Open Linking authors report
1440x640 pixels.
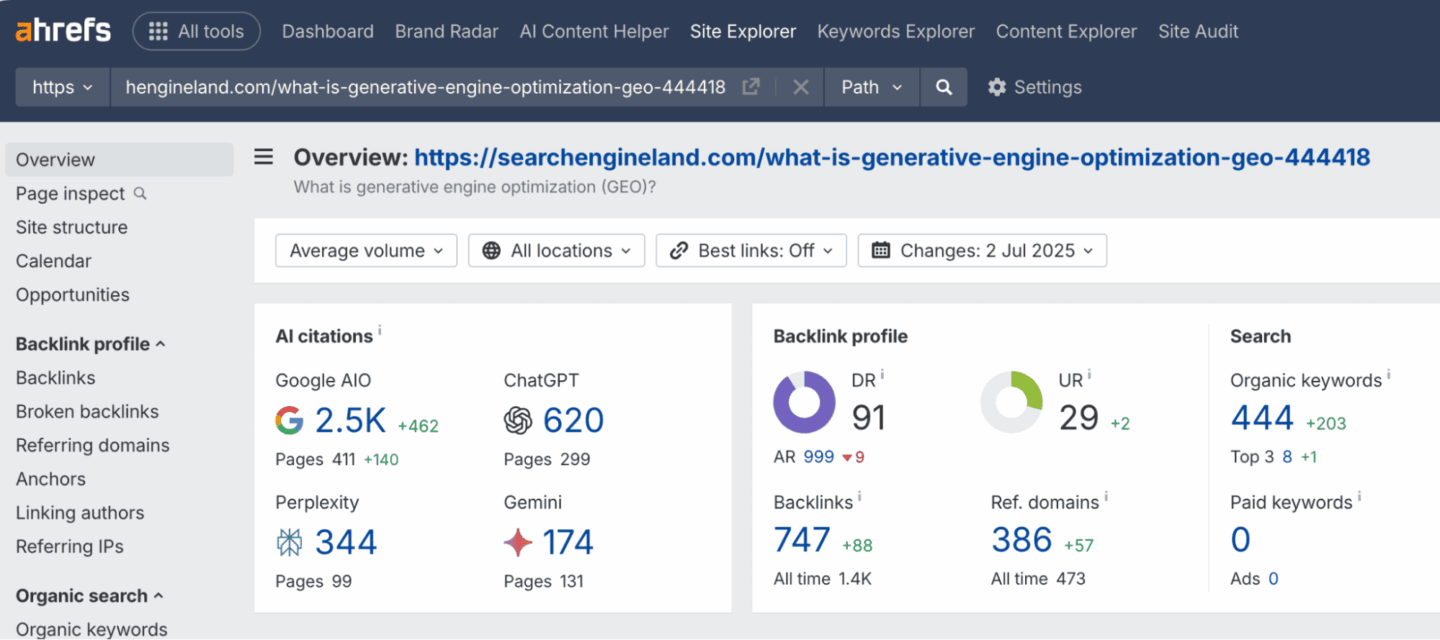coord(80,513)
